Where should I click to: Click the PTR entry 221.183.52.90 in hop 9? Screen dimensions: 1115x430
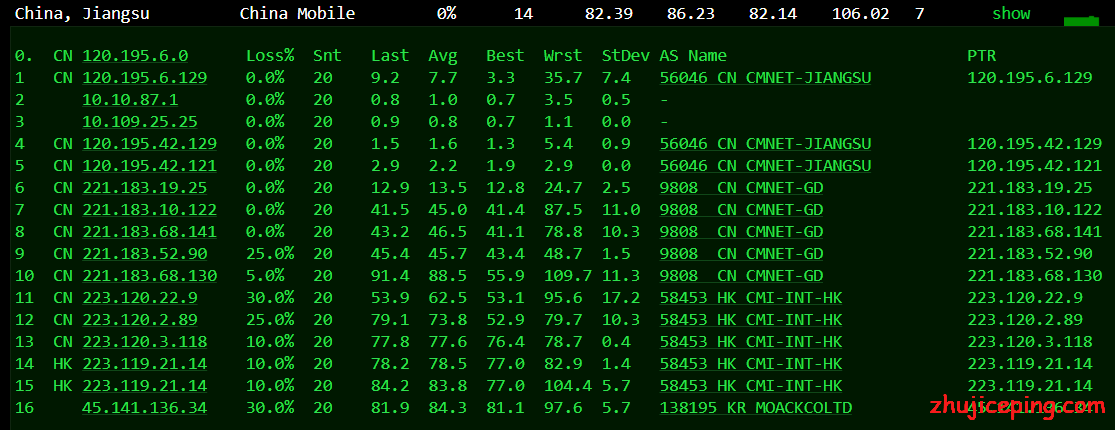(1030, 254)
